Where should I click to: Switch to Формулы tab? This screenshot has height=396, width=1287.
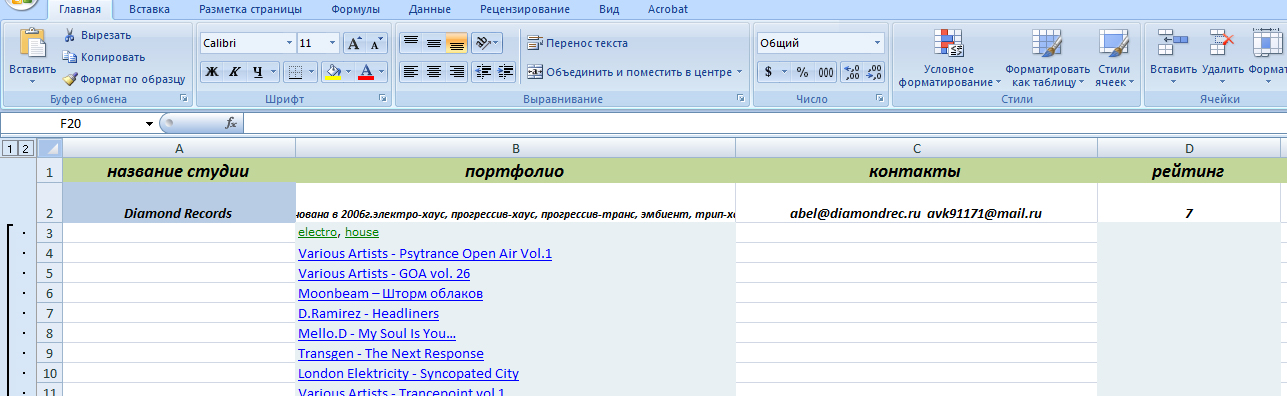355,9
